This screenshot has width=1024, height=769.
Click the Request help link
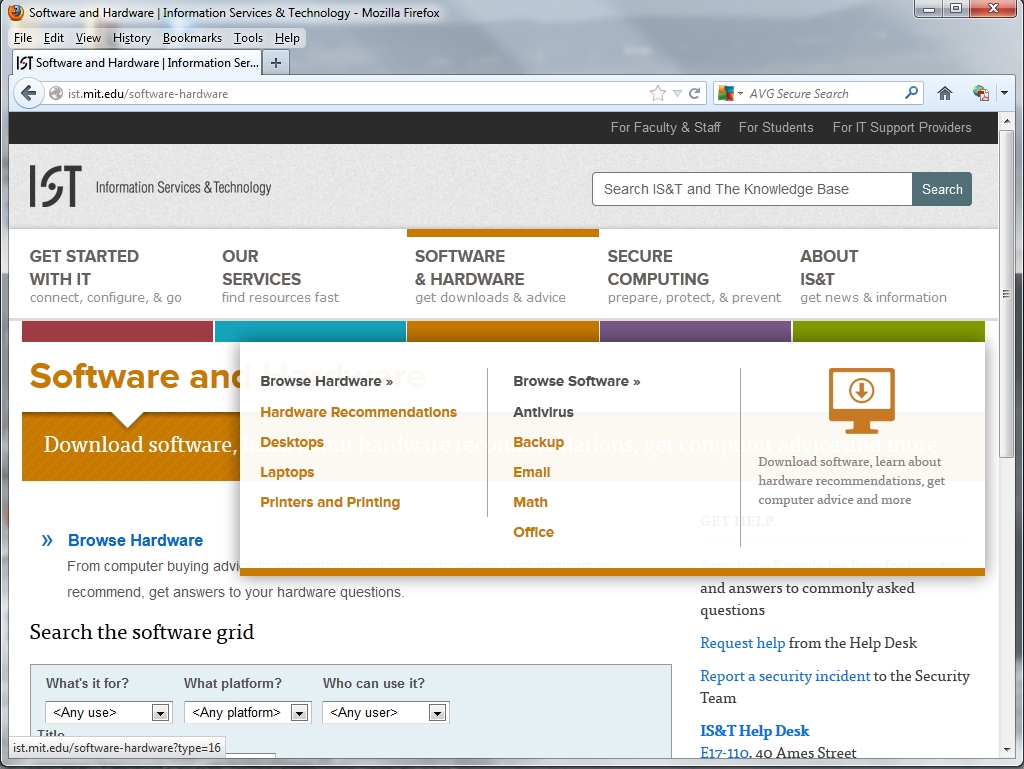pos(742,643)
